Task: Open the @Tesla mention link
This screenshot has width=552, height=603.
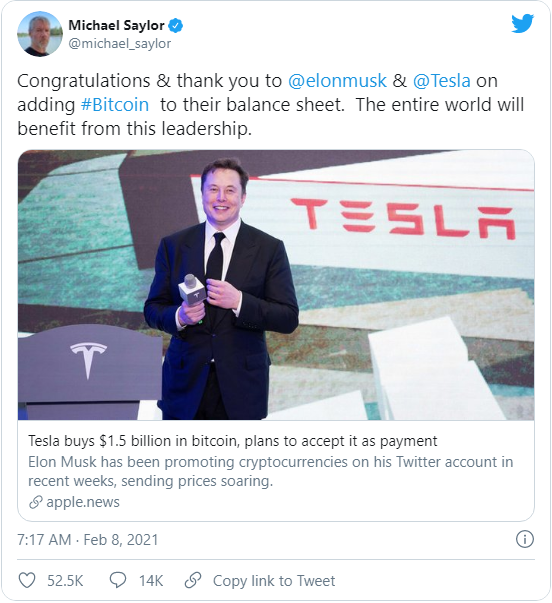Action: 442,81
